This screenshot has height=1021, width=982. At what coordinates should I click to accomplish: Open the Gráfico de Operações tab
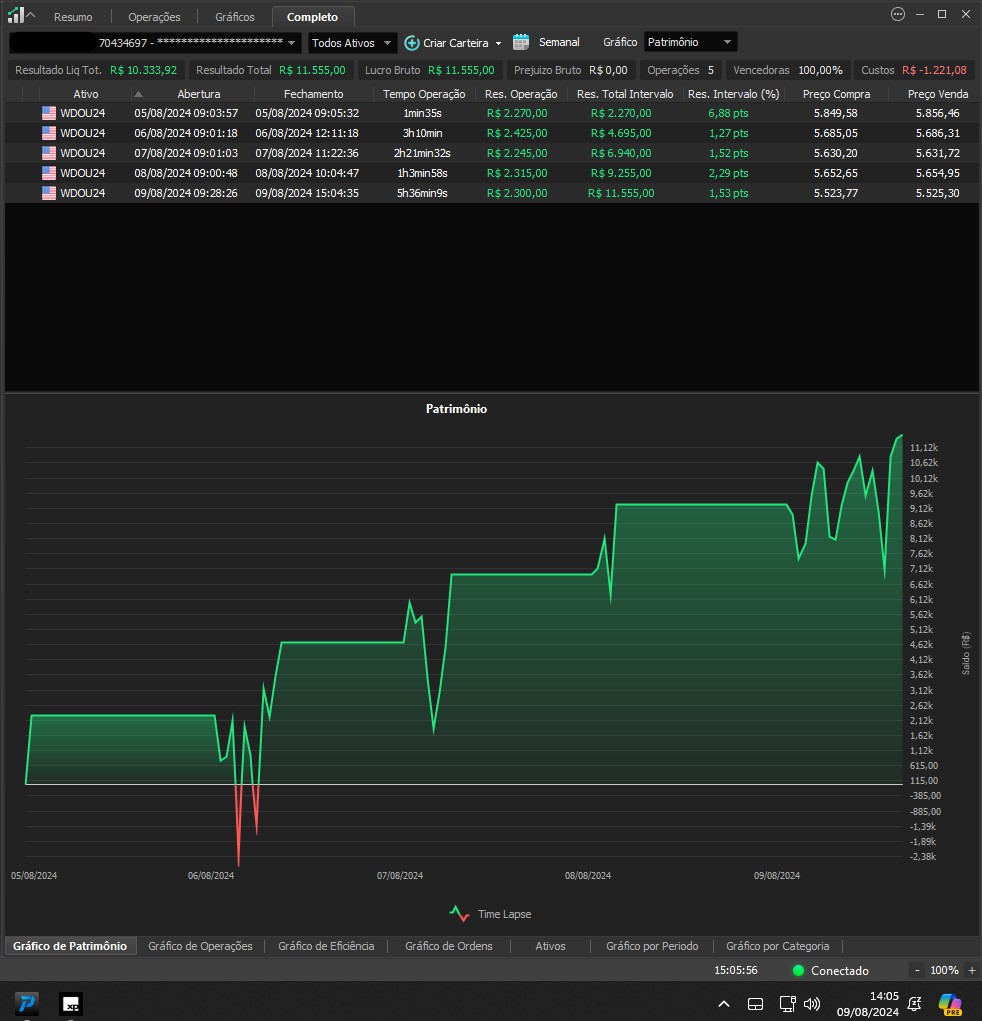200,946
